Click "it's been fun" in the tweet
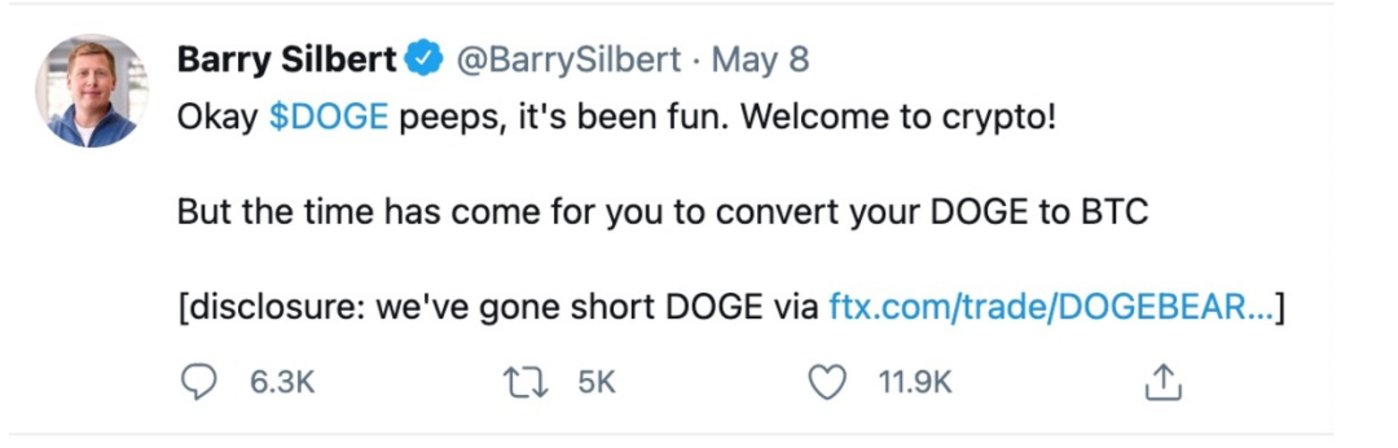The image size is (1398, 448). (615, 118)
